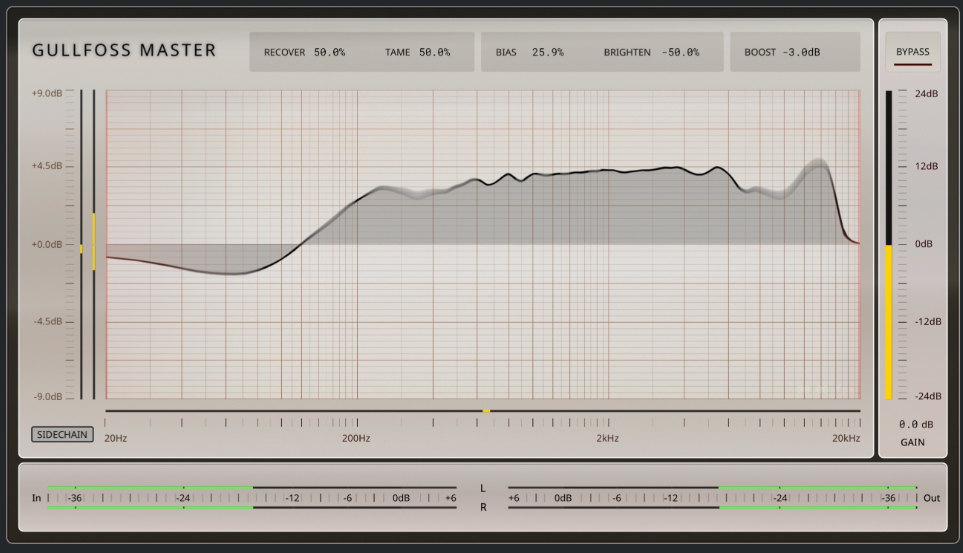Click the GAIN label

click(x=913, y=442)
